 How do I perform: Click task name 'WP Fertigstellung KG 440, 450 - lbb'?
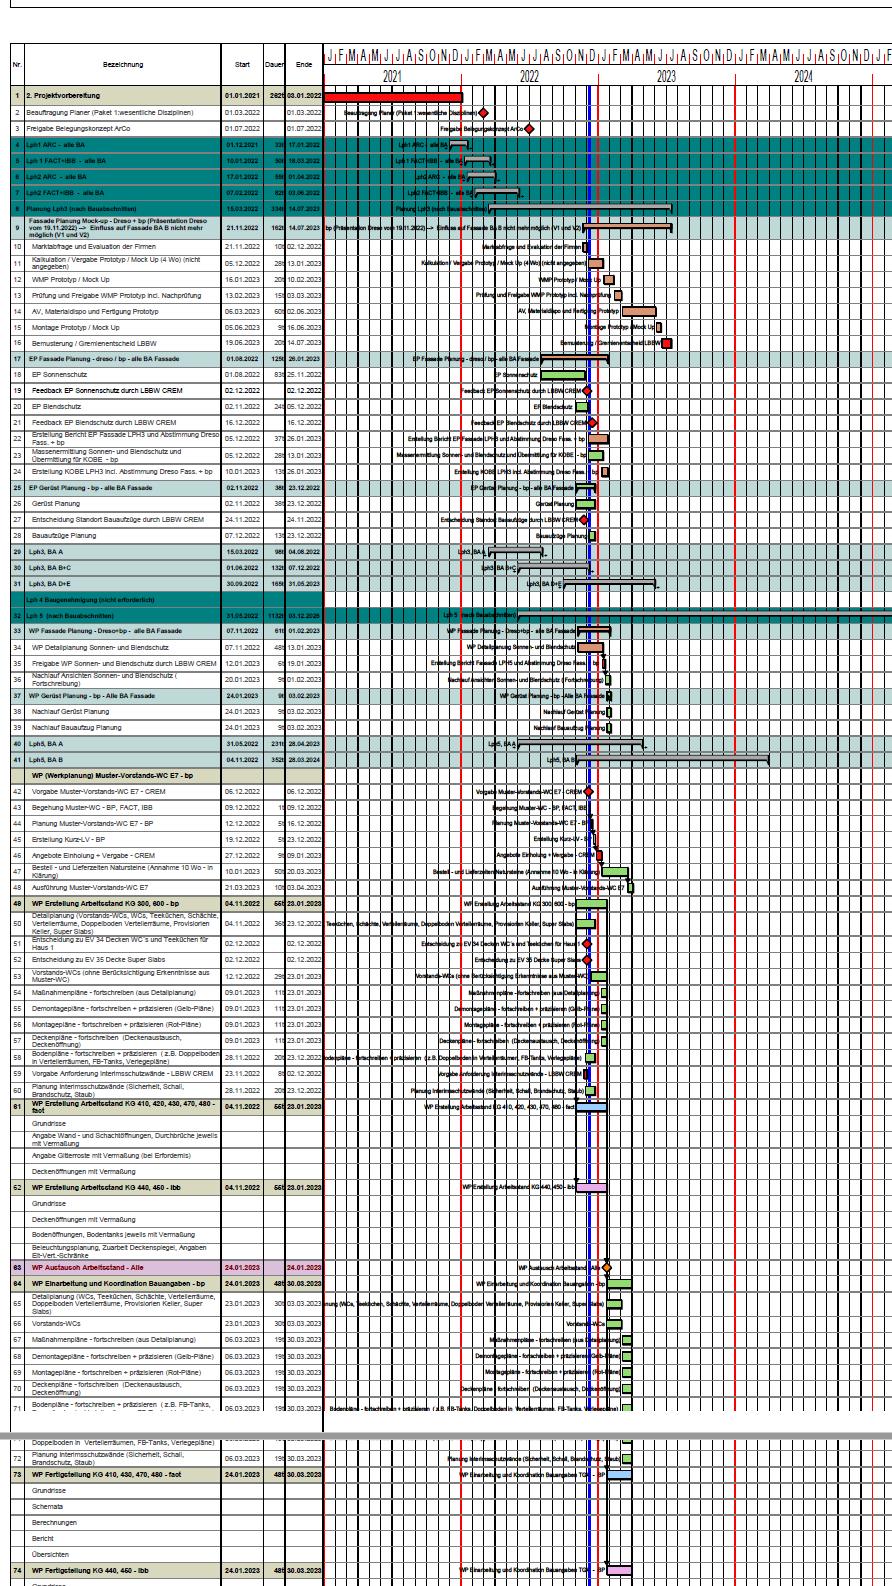click(x=90, y=1570)
